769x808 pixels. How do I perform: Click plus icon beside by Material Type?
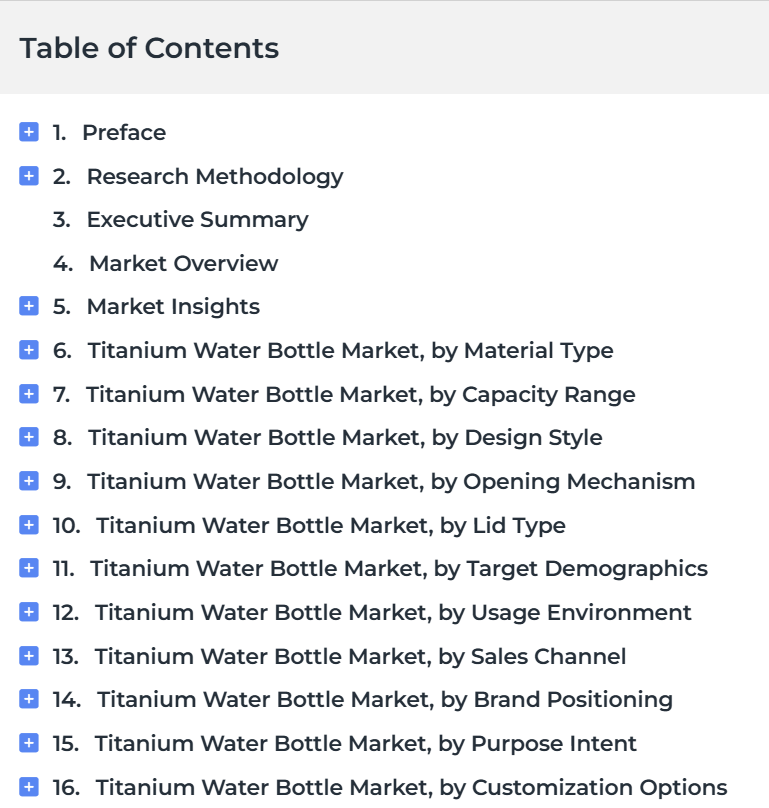(x=29, y=350)
